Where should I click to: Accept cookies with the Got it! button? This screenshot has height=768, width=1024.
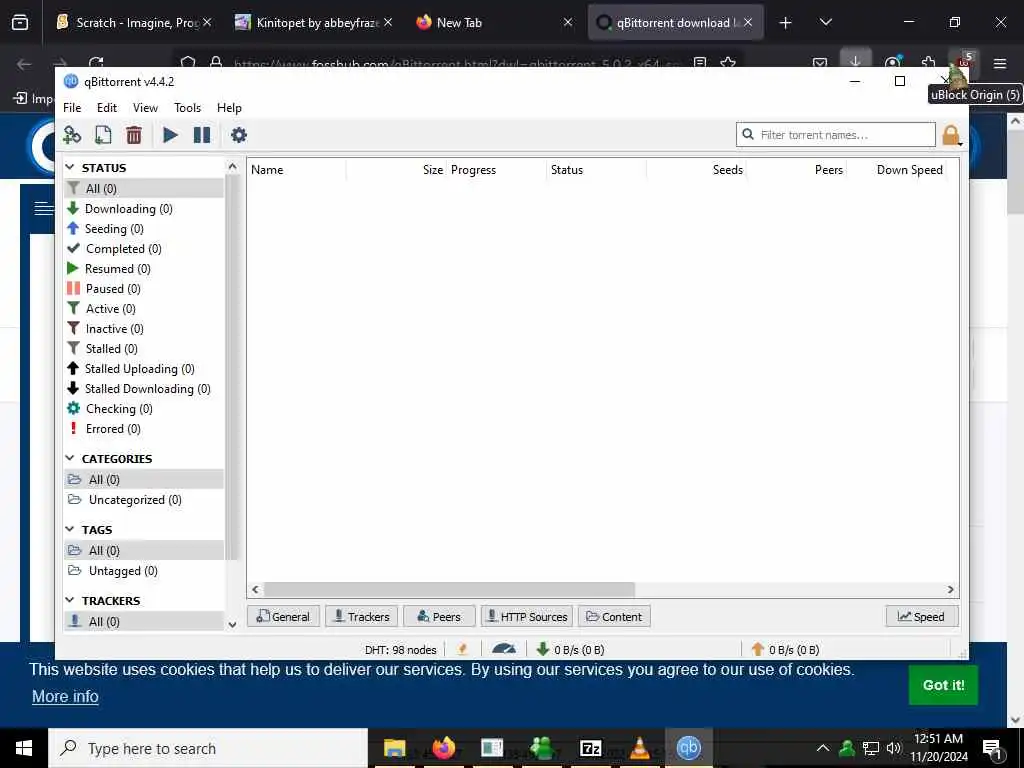coord(943,685)
